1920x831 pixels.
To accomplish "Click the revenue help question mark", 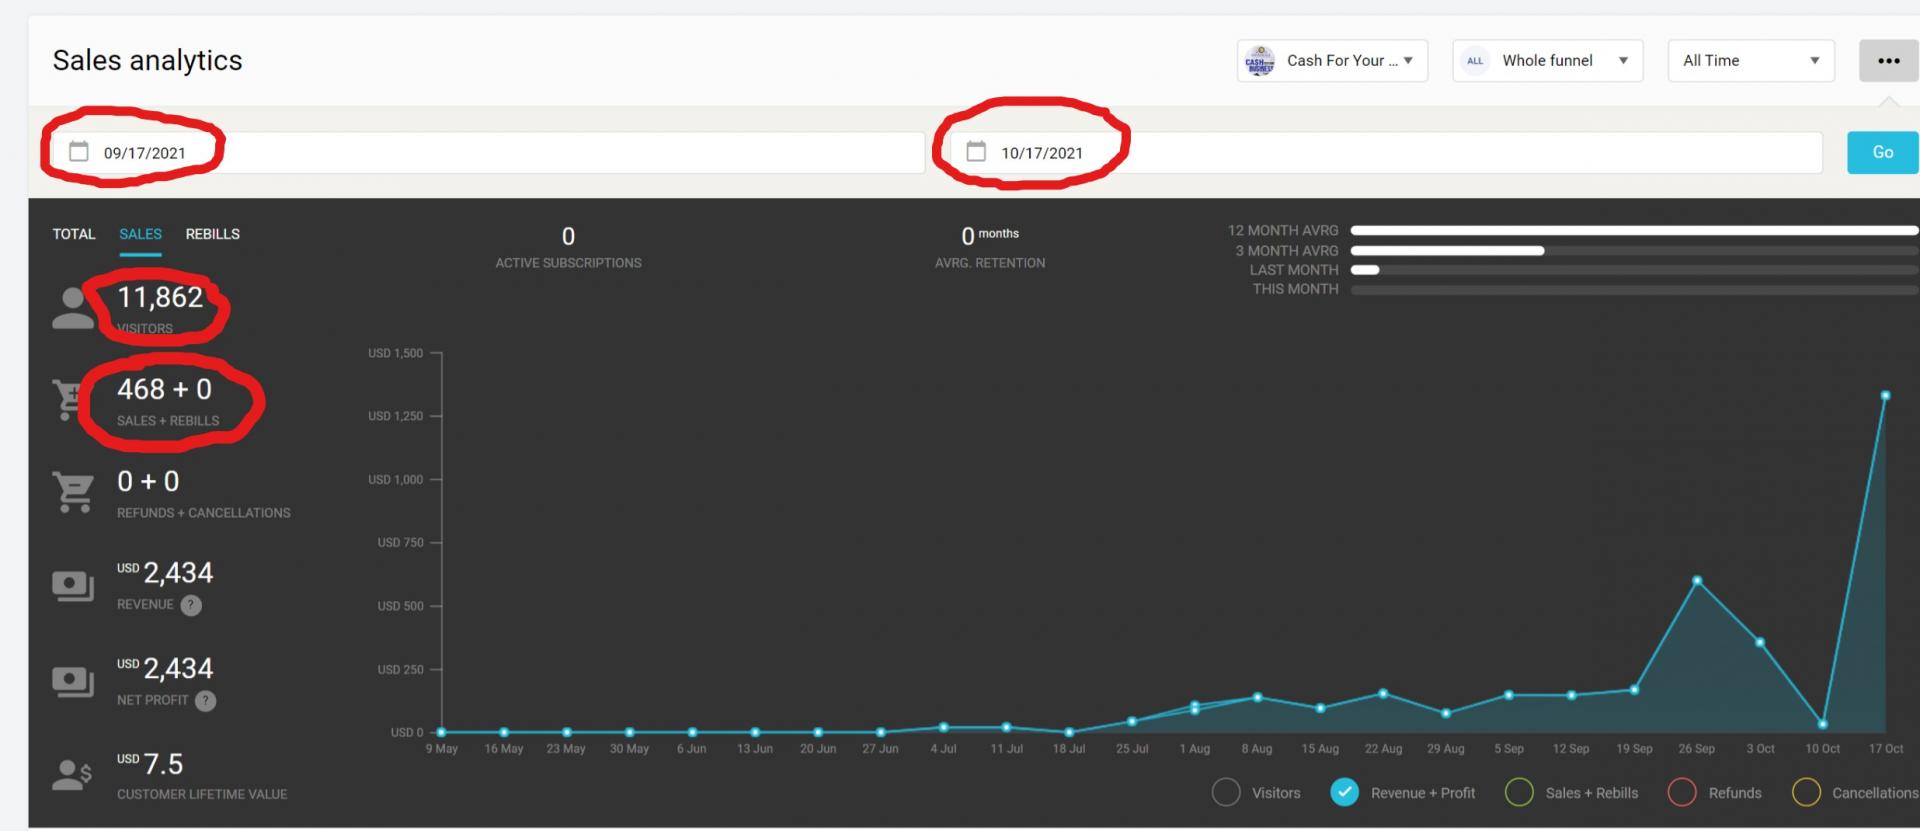I will [191, 605].
